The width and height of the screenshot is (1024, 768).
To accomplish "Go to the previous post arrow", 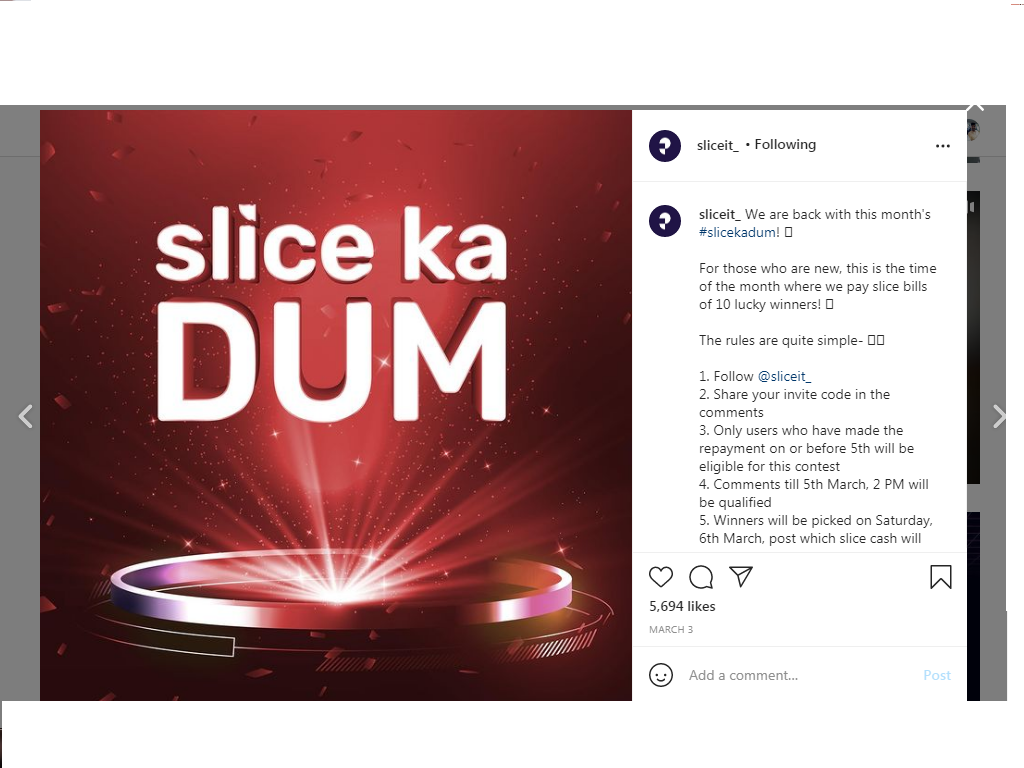I will pyautogui.click(x=25, y=416).
